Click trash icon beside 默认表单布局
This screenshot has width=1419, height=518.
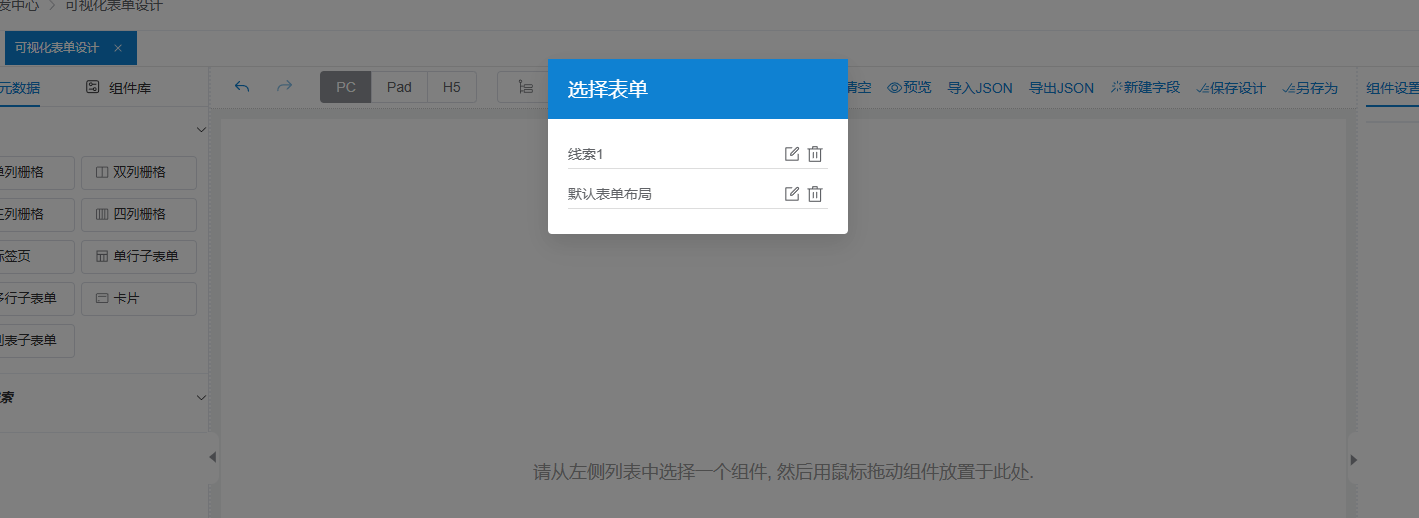[815, 194]
